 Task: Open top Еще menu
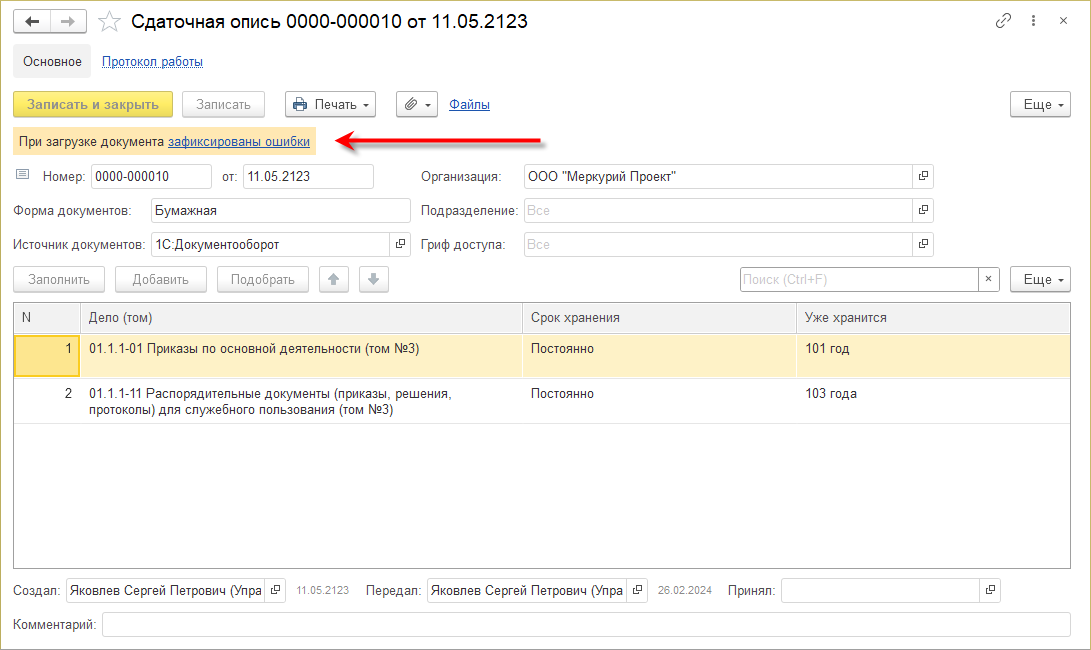click(x=1040, y=104)
